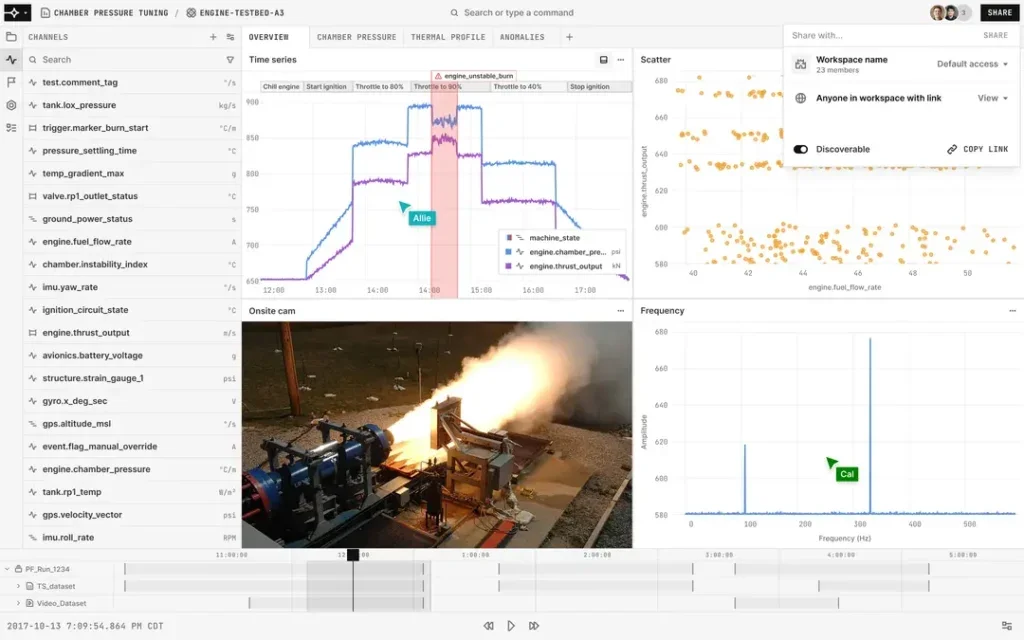1024x640 pixels.
Task: Open channels panel settings sliders icon
Action: (x=230, y=37)
